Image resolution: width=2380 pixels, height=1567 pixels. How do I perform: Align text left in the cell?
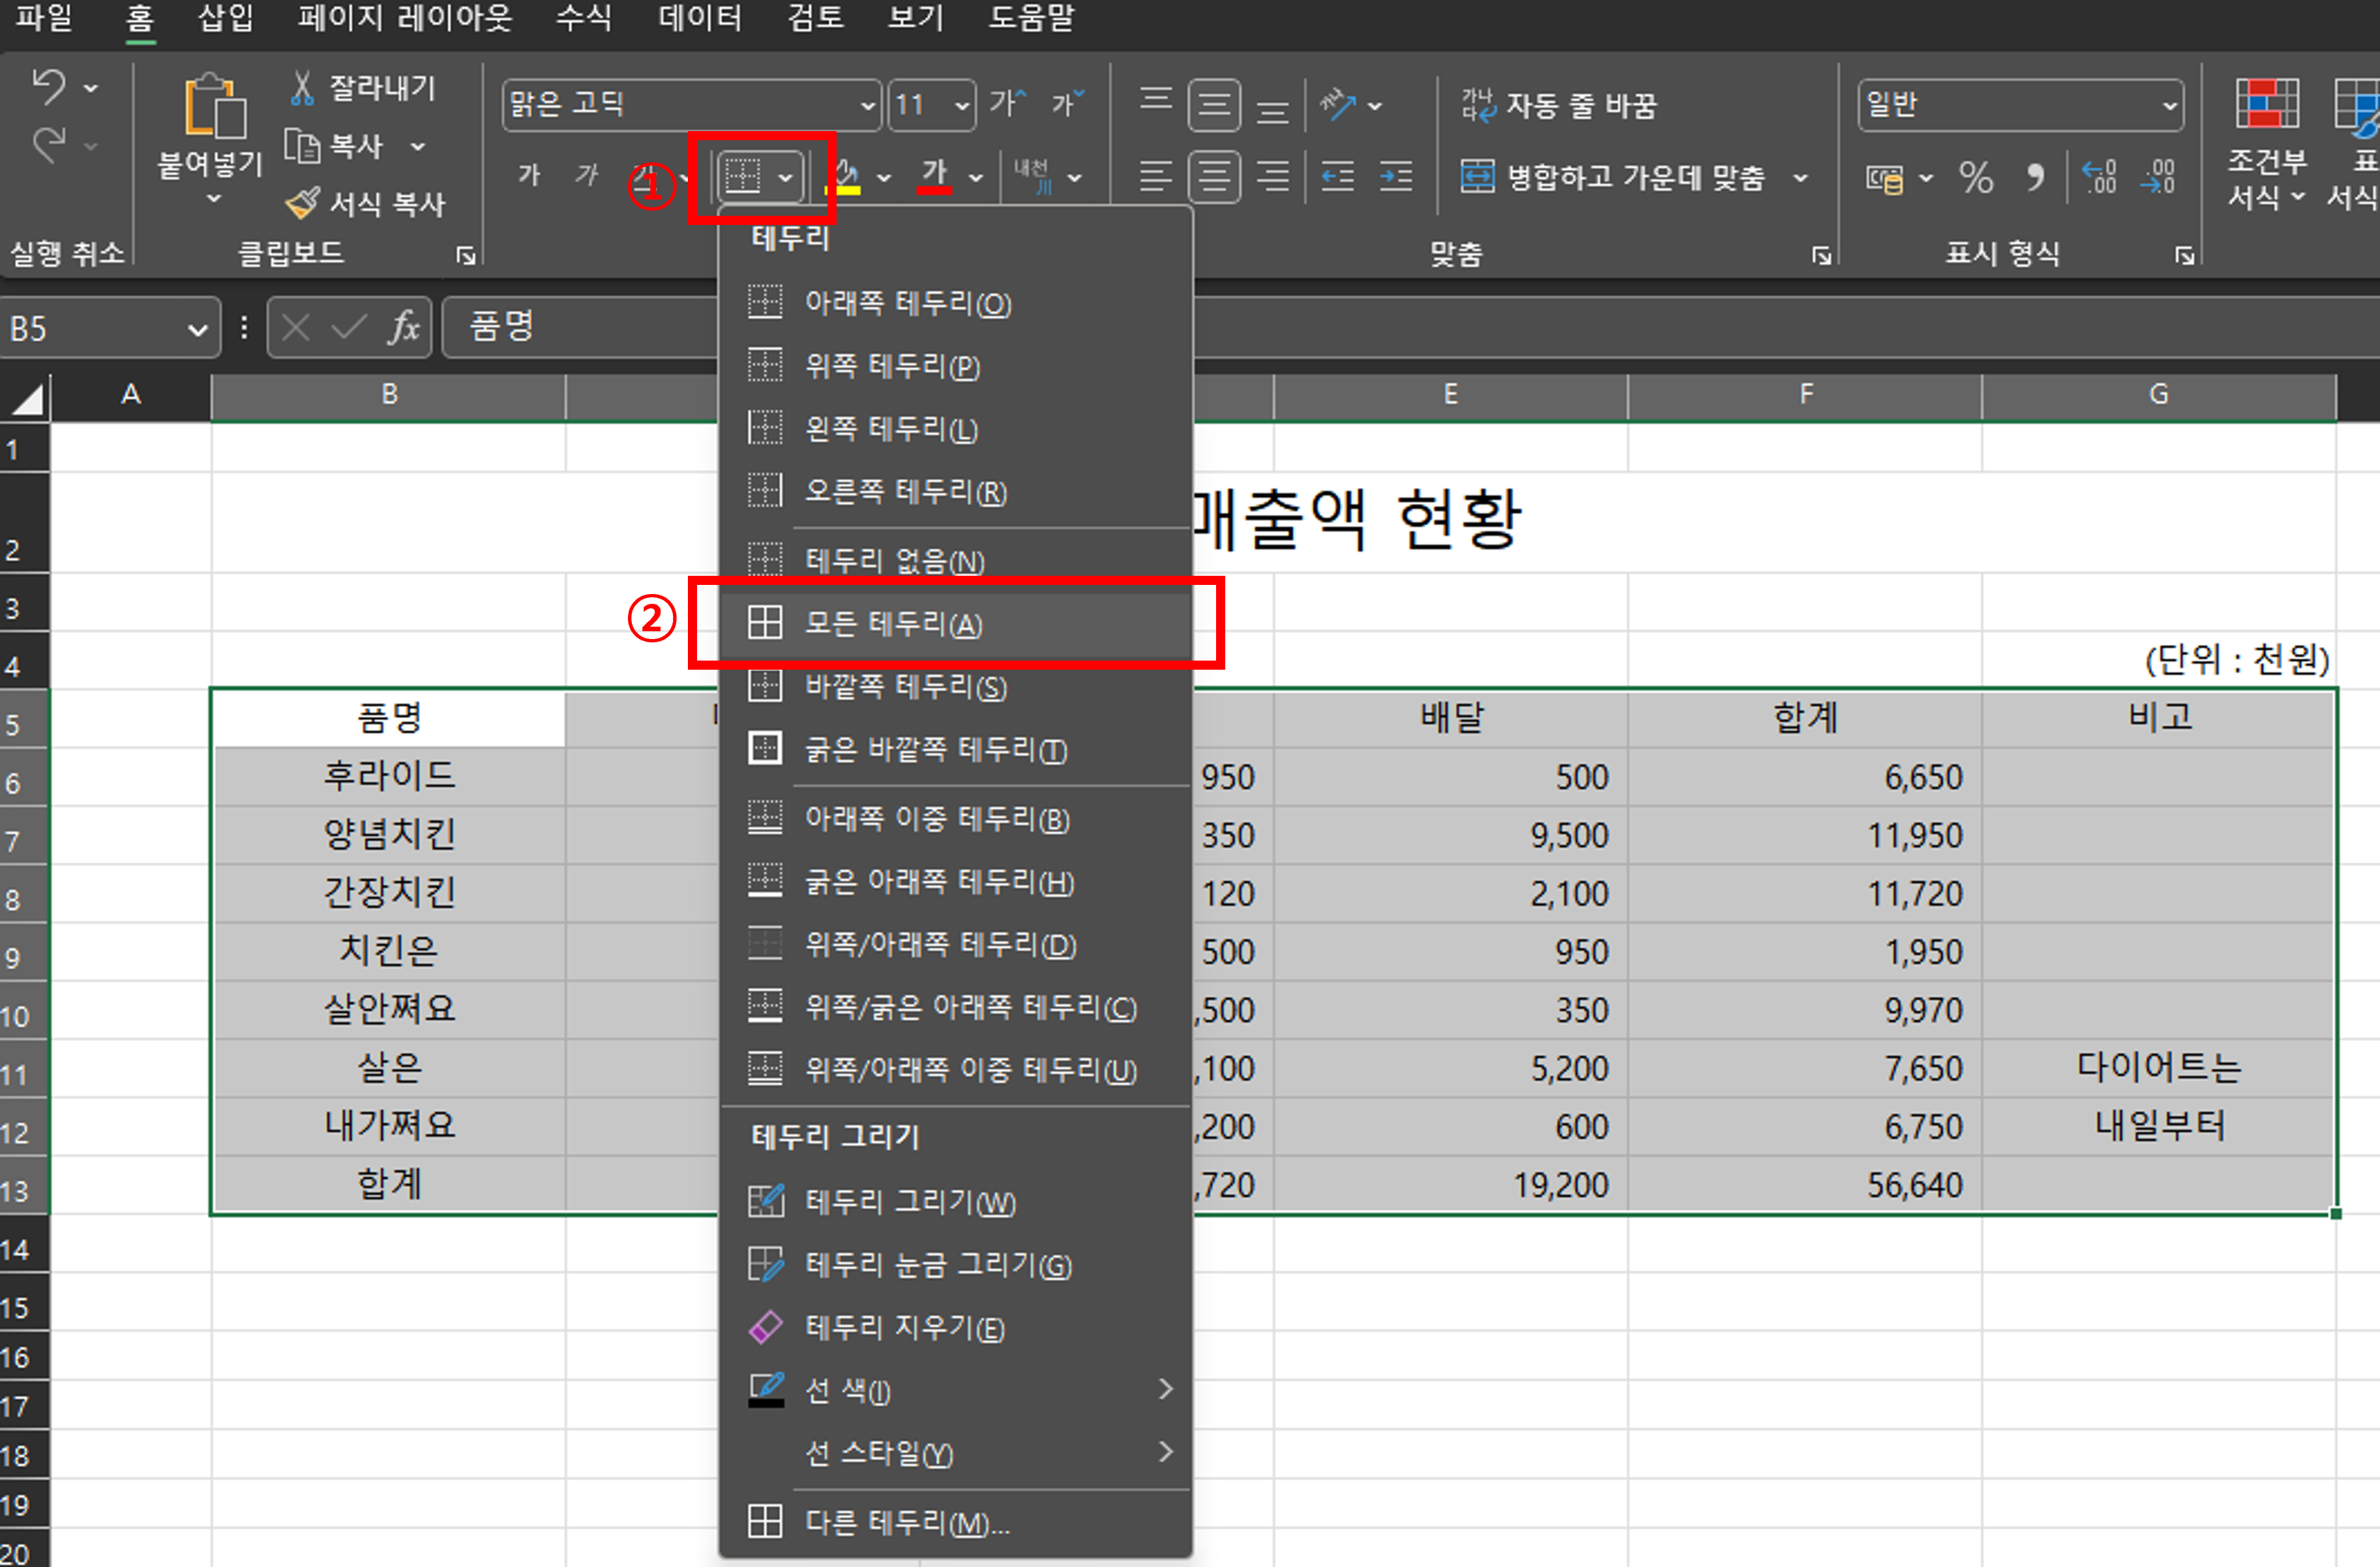(1156, 177)
